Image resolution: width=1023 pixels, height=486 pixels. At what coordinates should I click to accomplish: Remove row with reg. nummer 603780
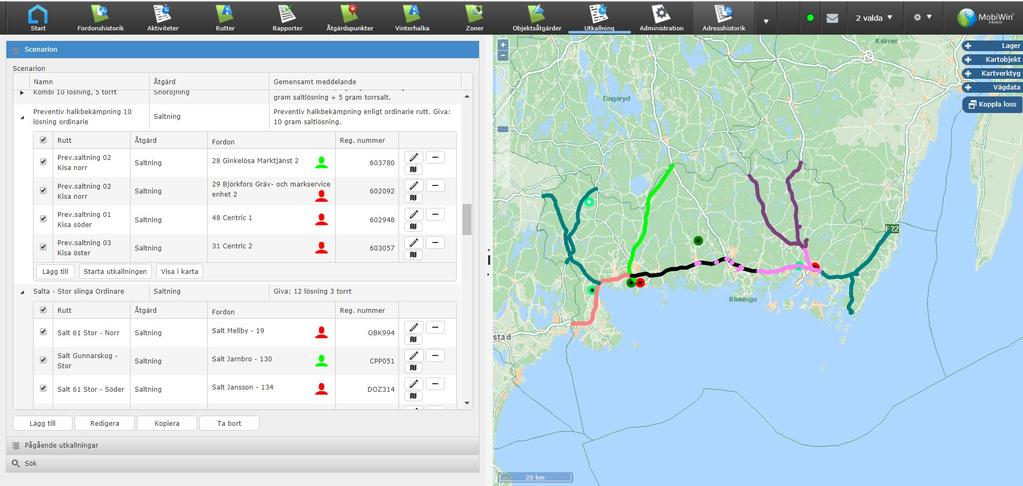435,157
